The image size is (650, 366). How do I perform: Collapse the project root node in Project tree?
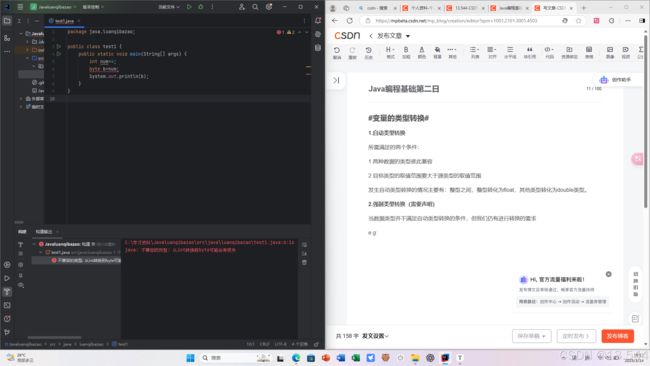point(21,34)
